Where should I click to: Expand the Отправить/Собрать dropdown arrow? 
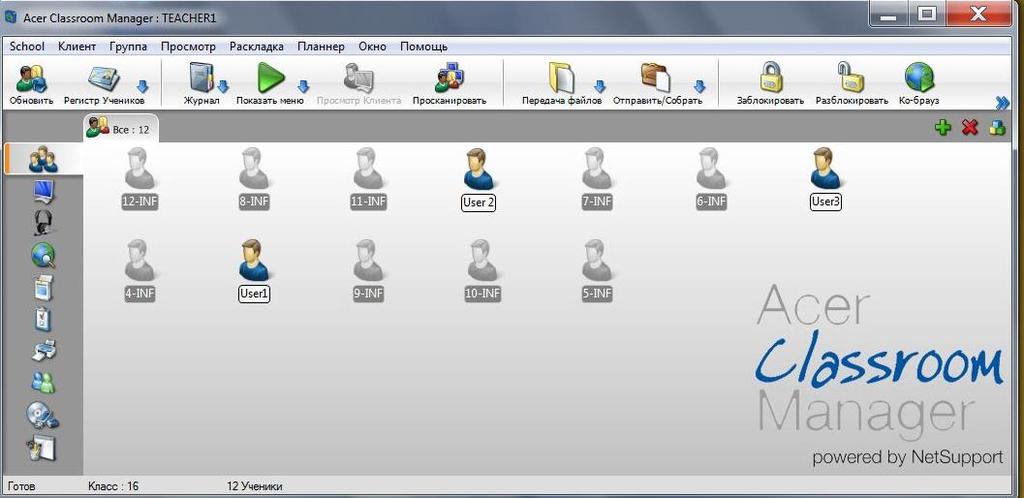tap(699, 87)
